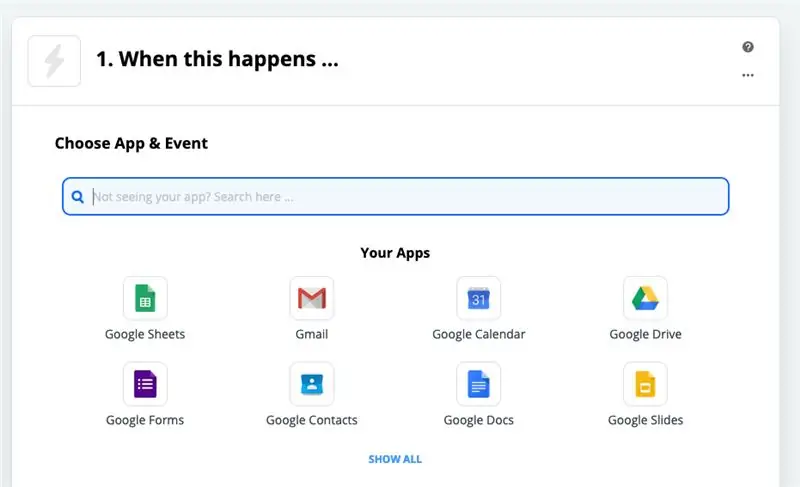Click the "Google Contacts" text label
Viewport: 800px width, 487px height.
point(312,420)
